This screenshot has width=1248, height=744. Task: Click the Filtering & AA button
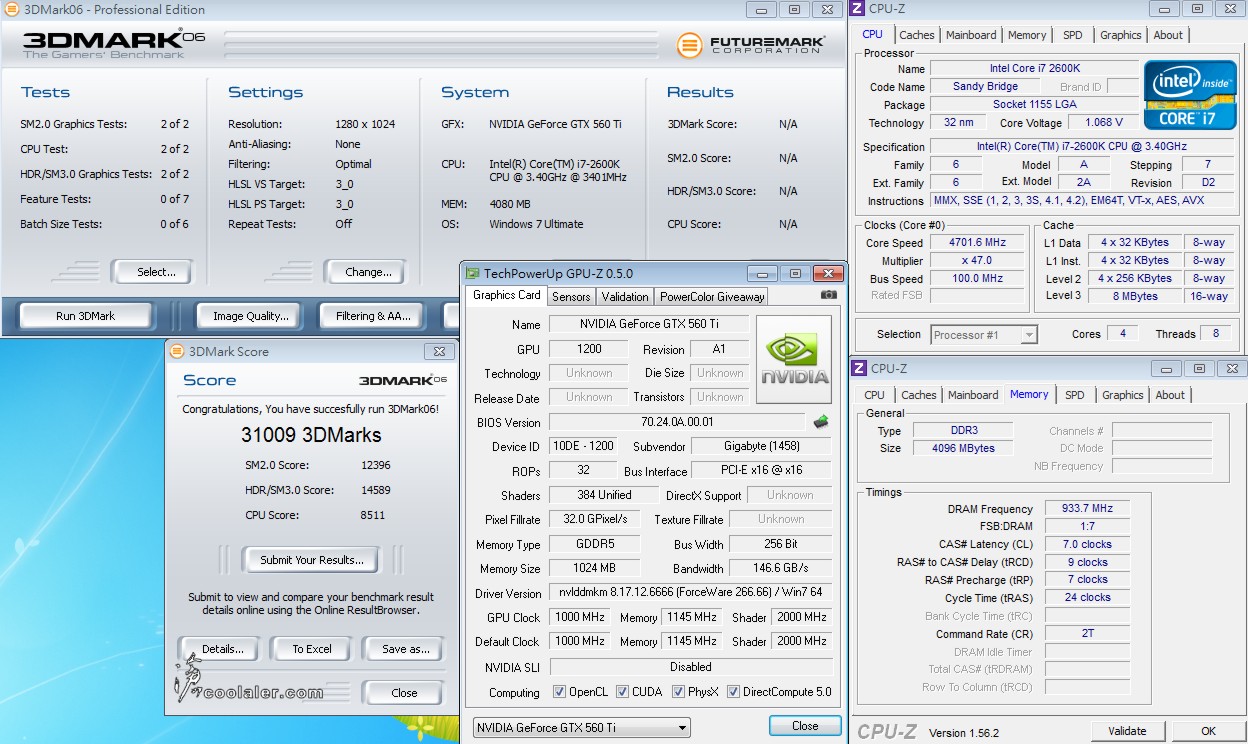click(373, 316)
